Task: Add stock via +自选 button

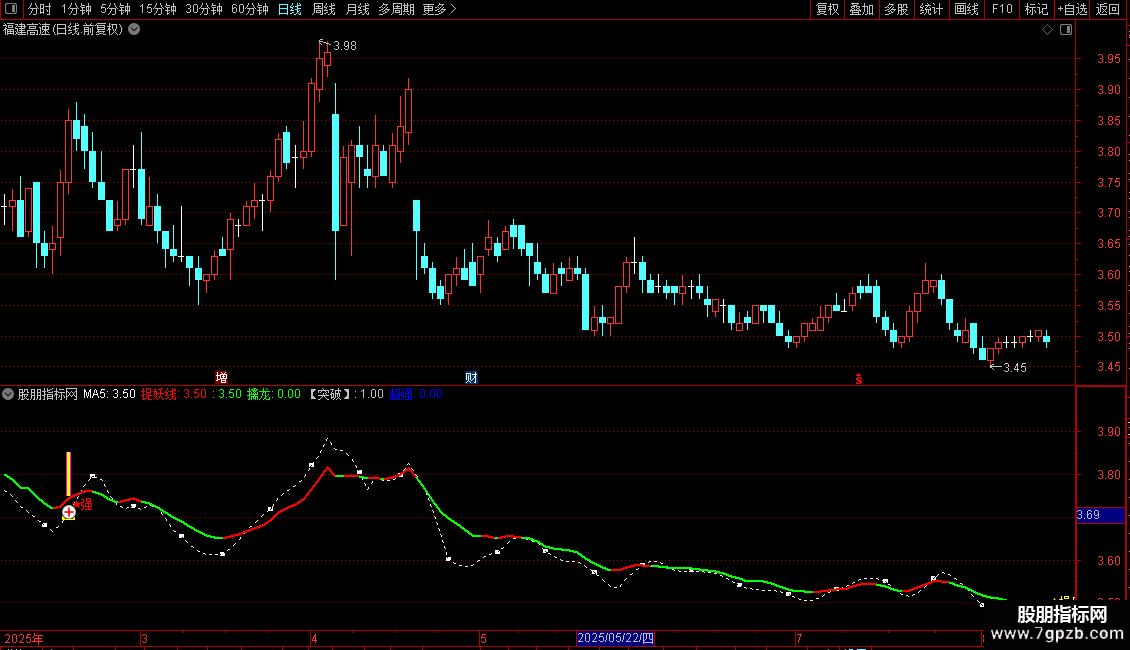Action: click(x=1072, y=9)
